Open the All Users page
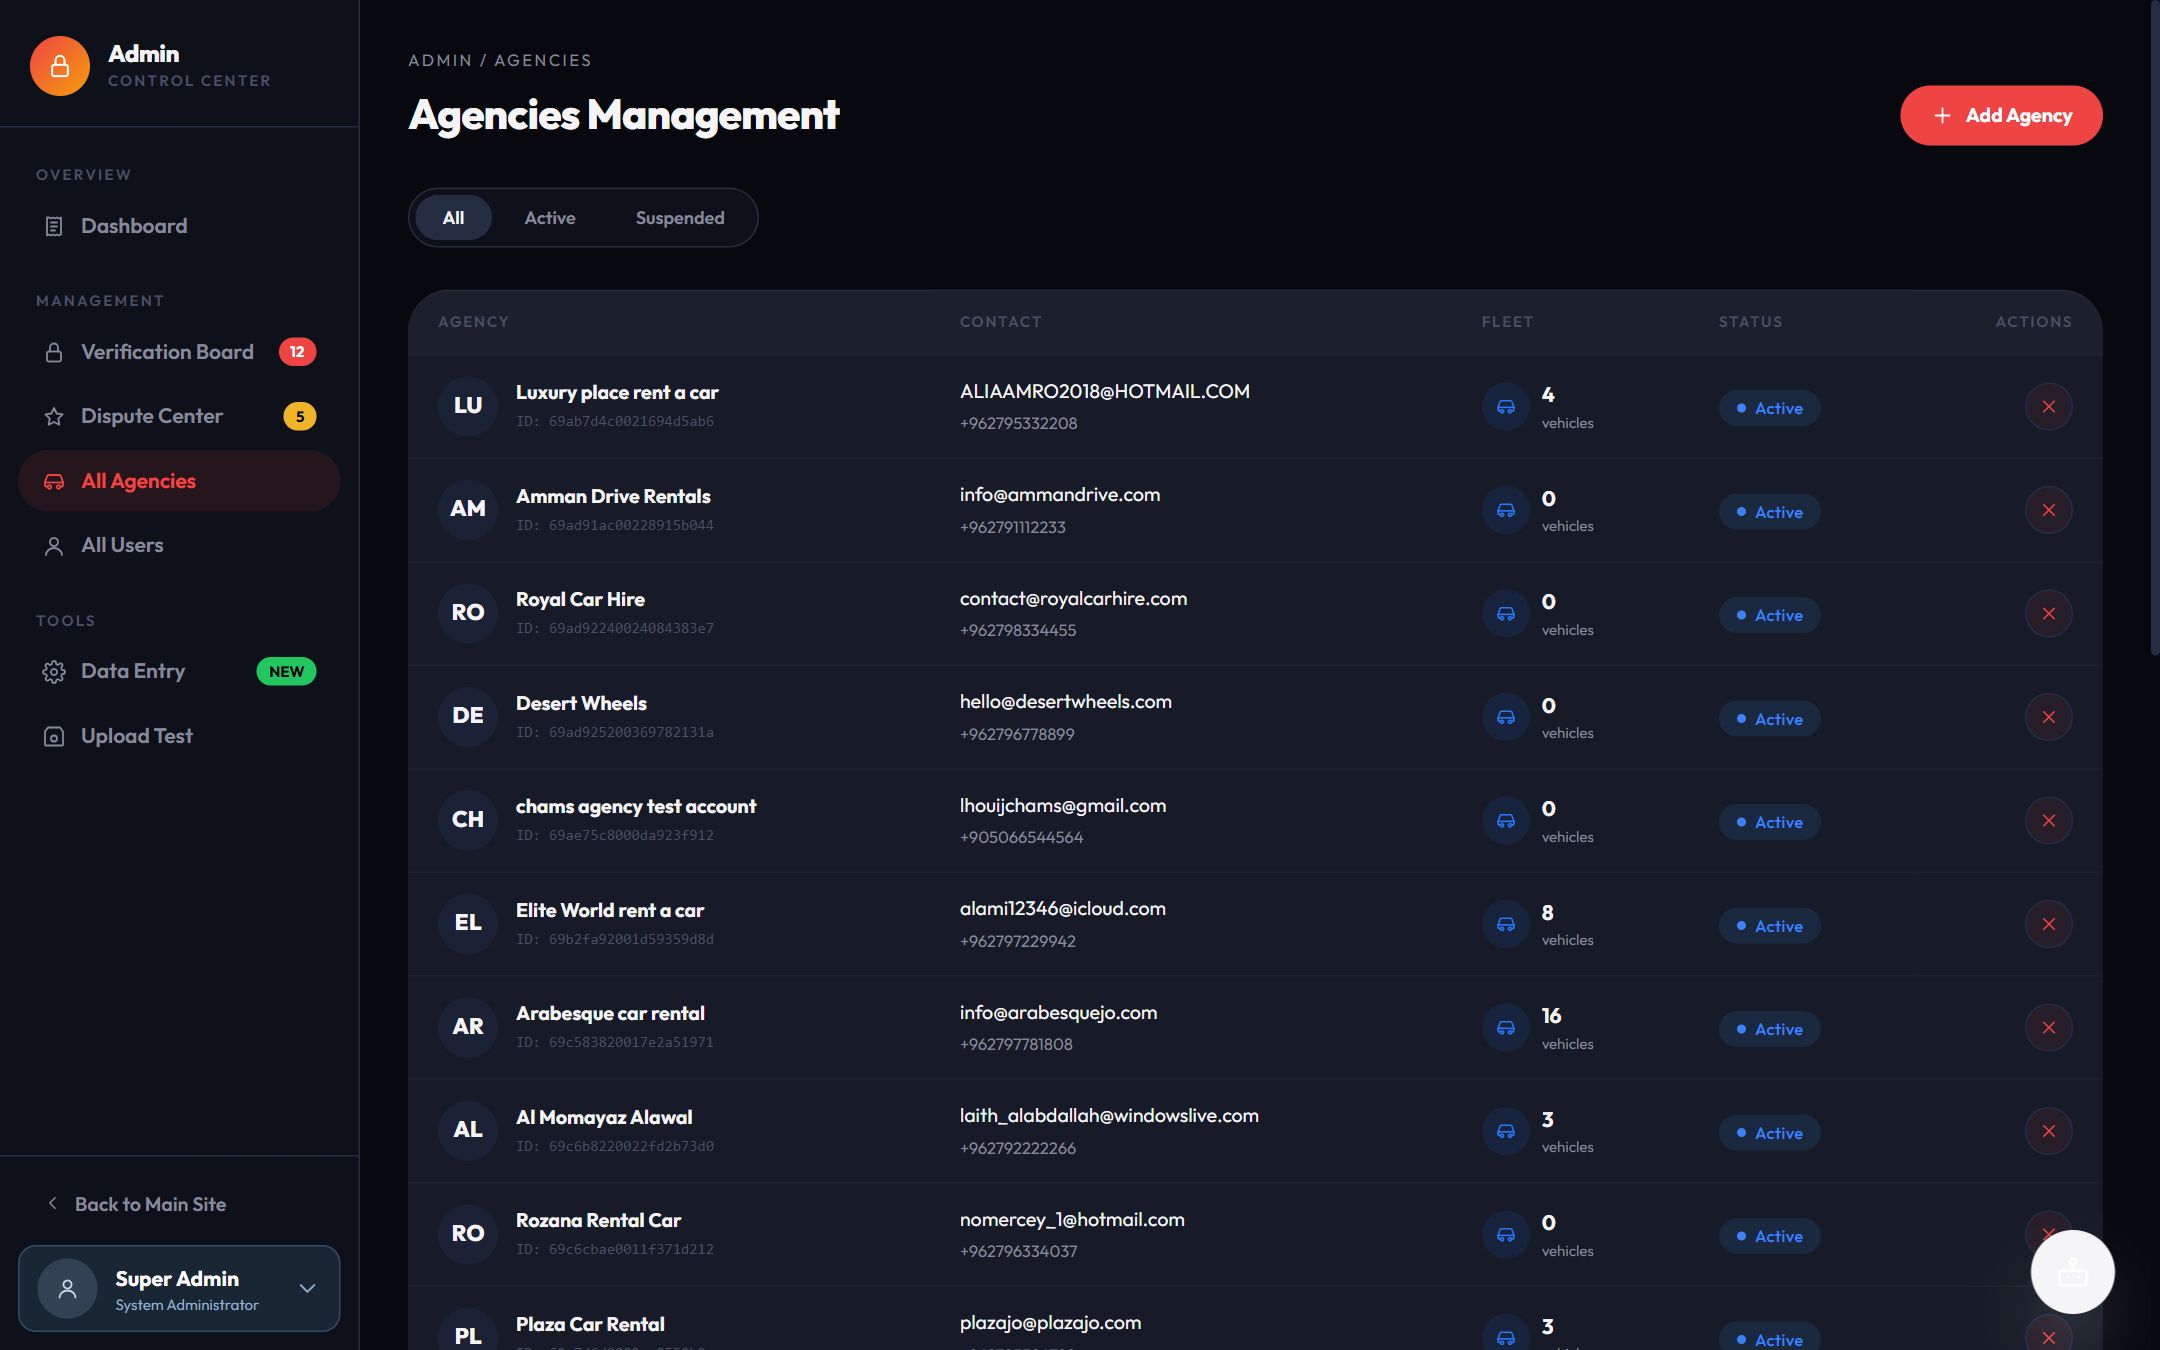2160x1350 pixels. pyautogui.click(x=179, y=546)
